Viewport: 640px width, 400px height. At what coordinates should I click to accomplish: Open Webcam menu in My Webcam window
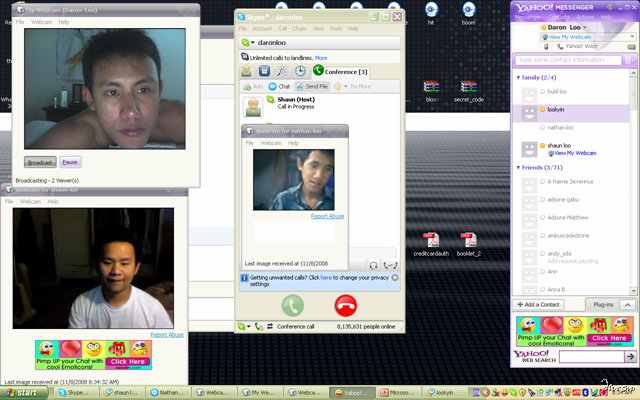(41, 22)
